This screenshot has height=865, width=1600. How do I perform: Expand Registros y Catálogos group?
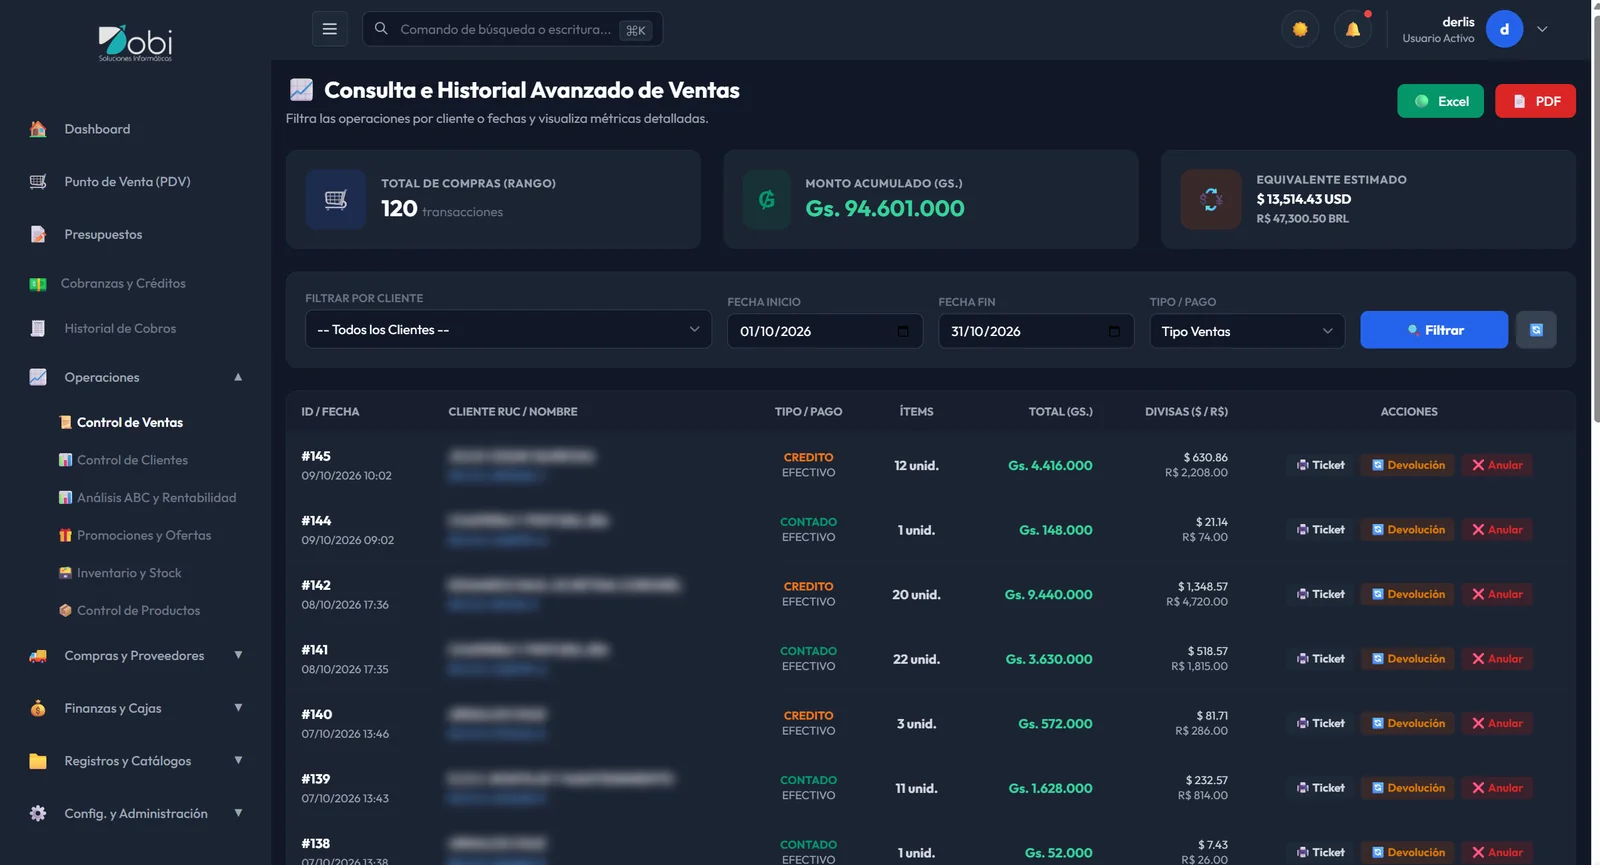[x=136, y=761]
